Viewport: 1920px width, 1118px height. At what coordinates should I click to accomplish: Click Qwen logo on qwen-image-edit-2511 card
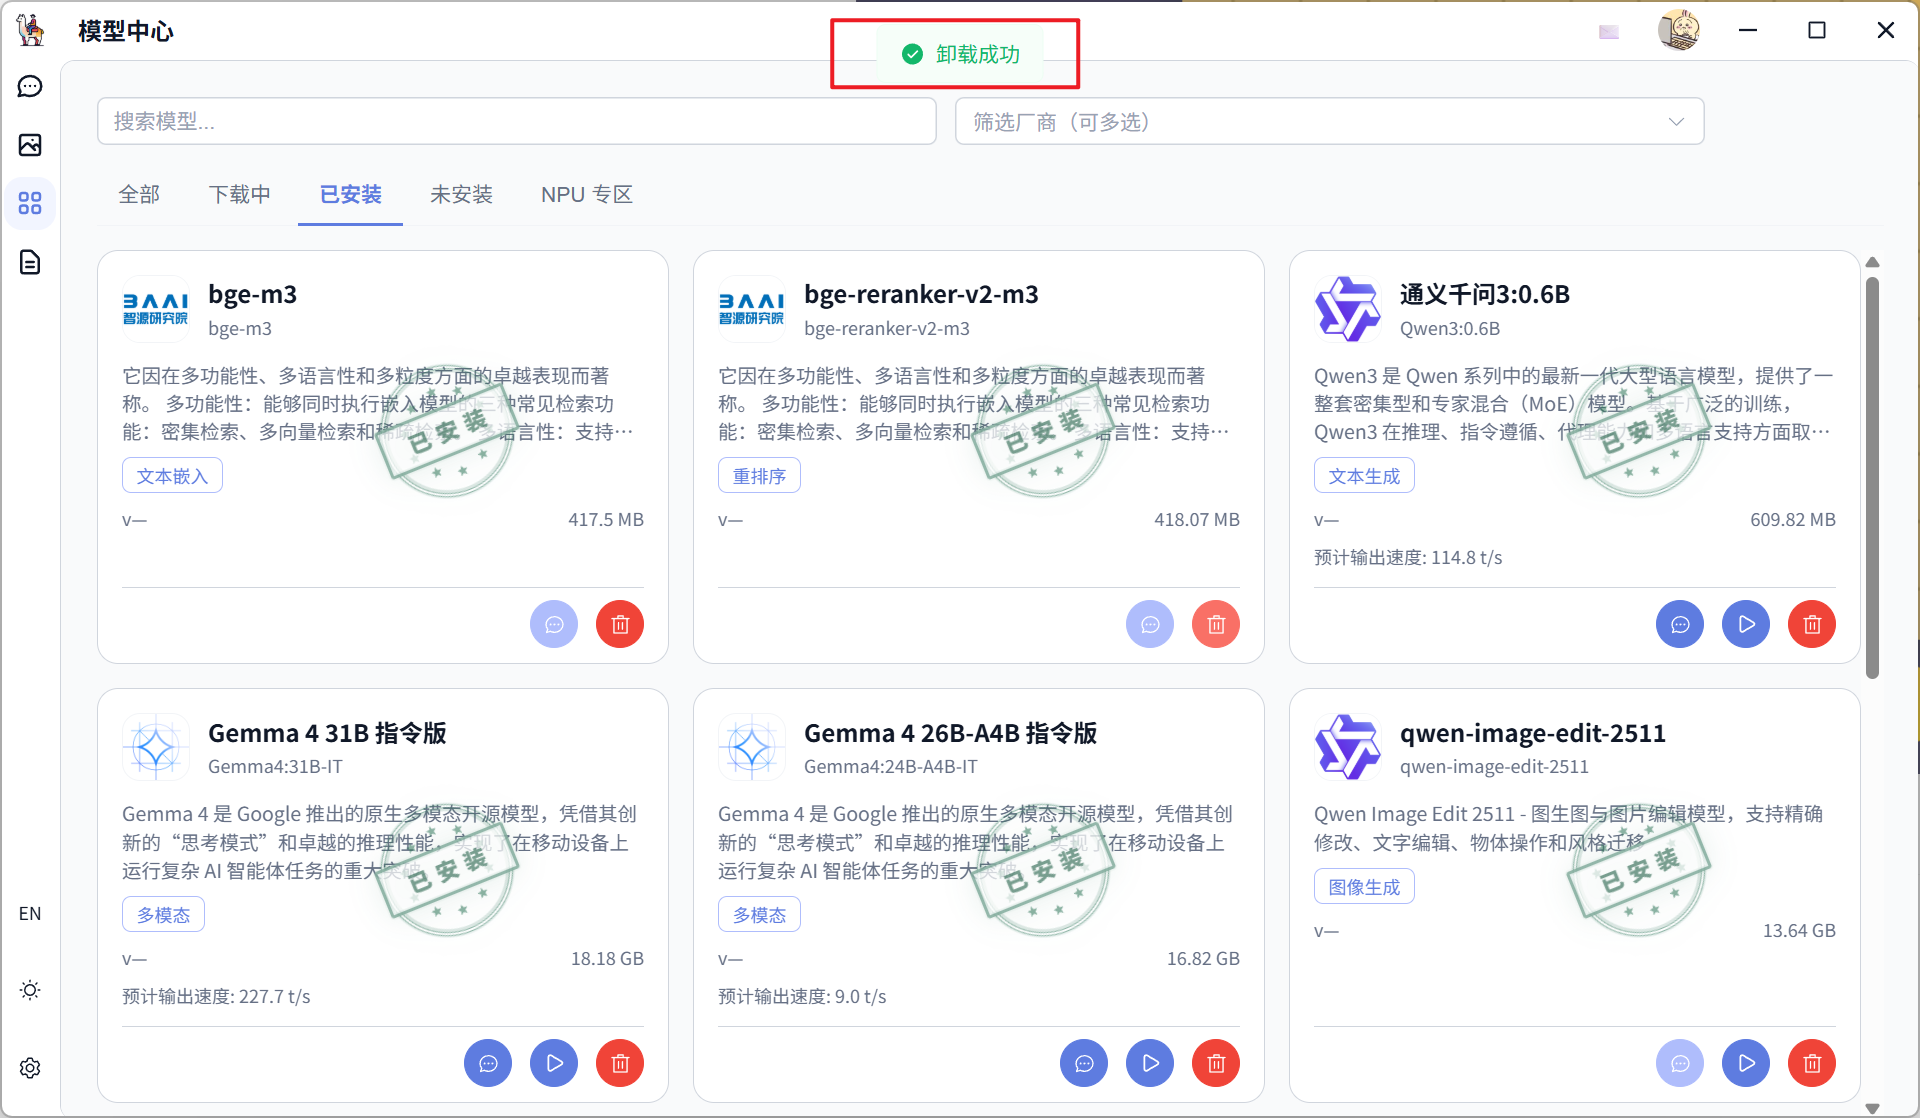(x=1347, y=748)
